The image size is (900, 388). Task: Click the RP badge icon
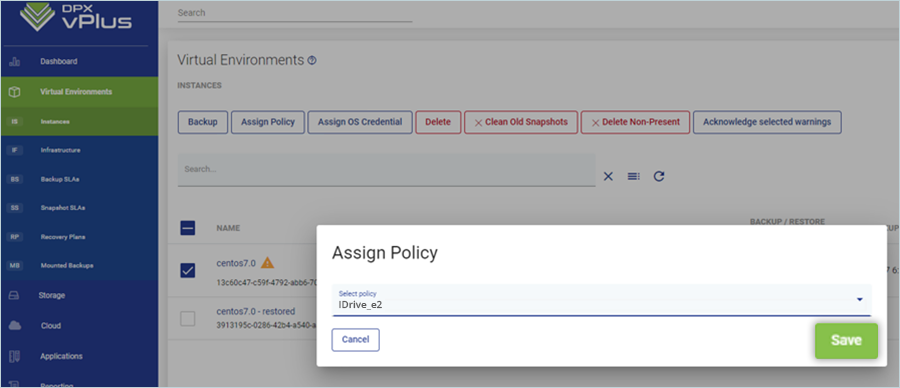15,236
